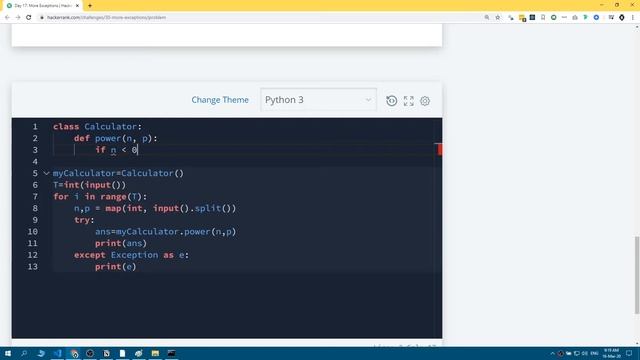Click 'T=int(input())' on line 6
The width and height of the screenshot is (640, 360).
89,185
